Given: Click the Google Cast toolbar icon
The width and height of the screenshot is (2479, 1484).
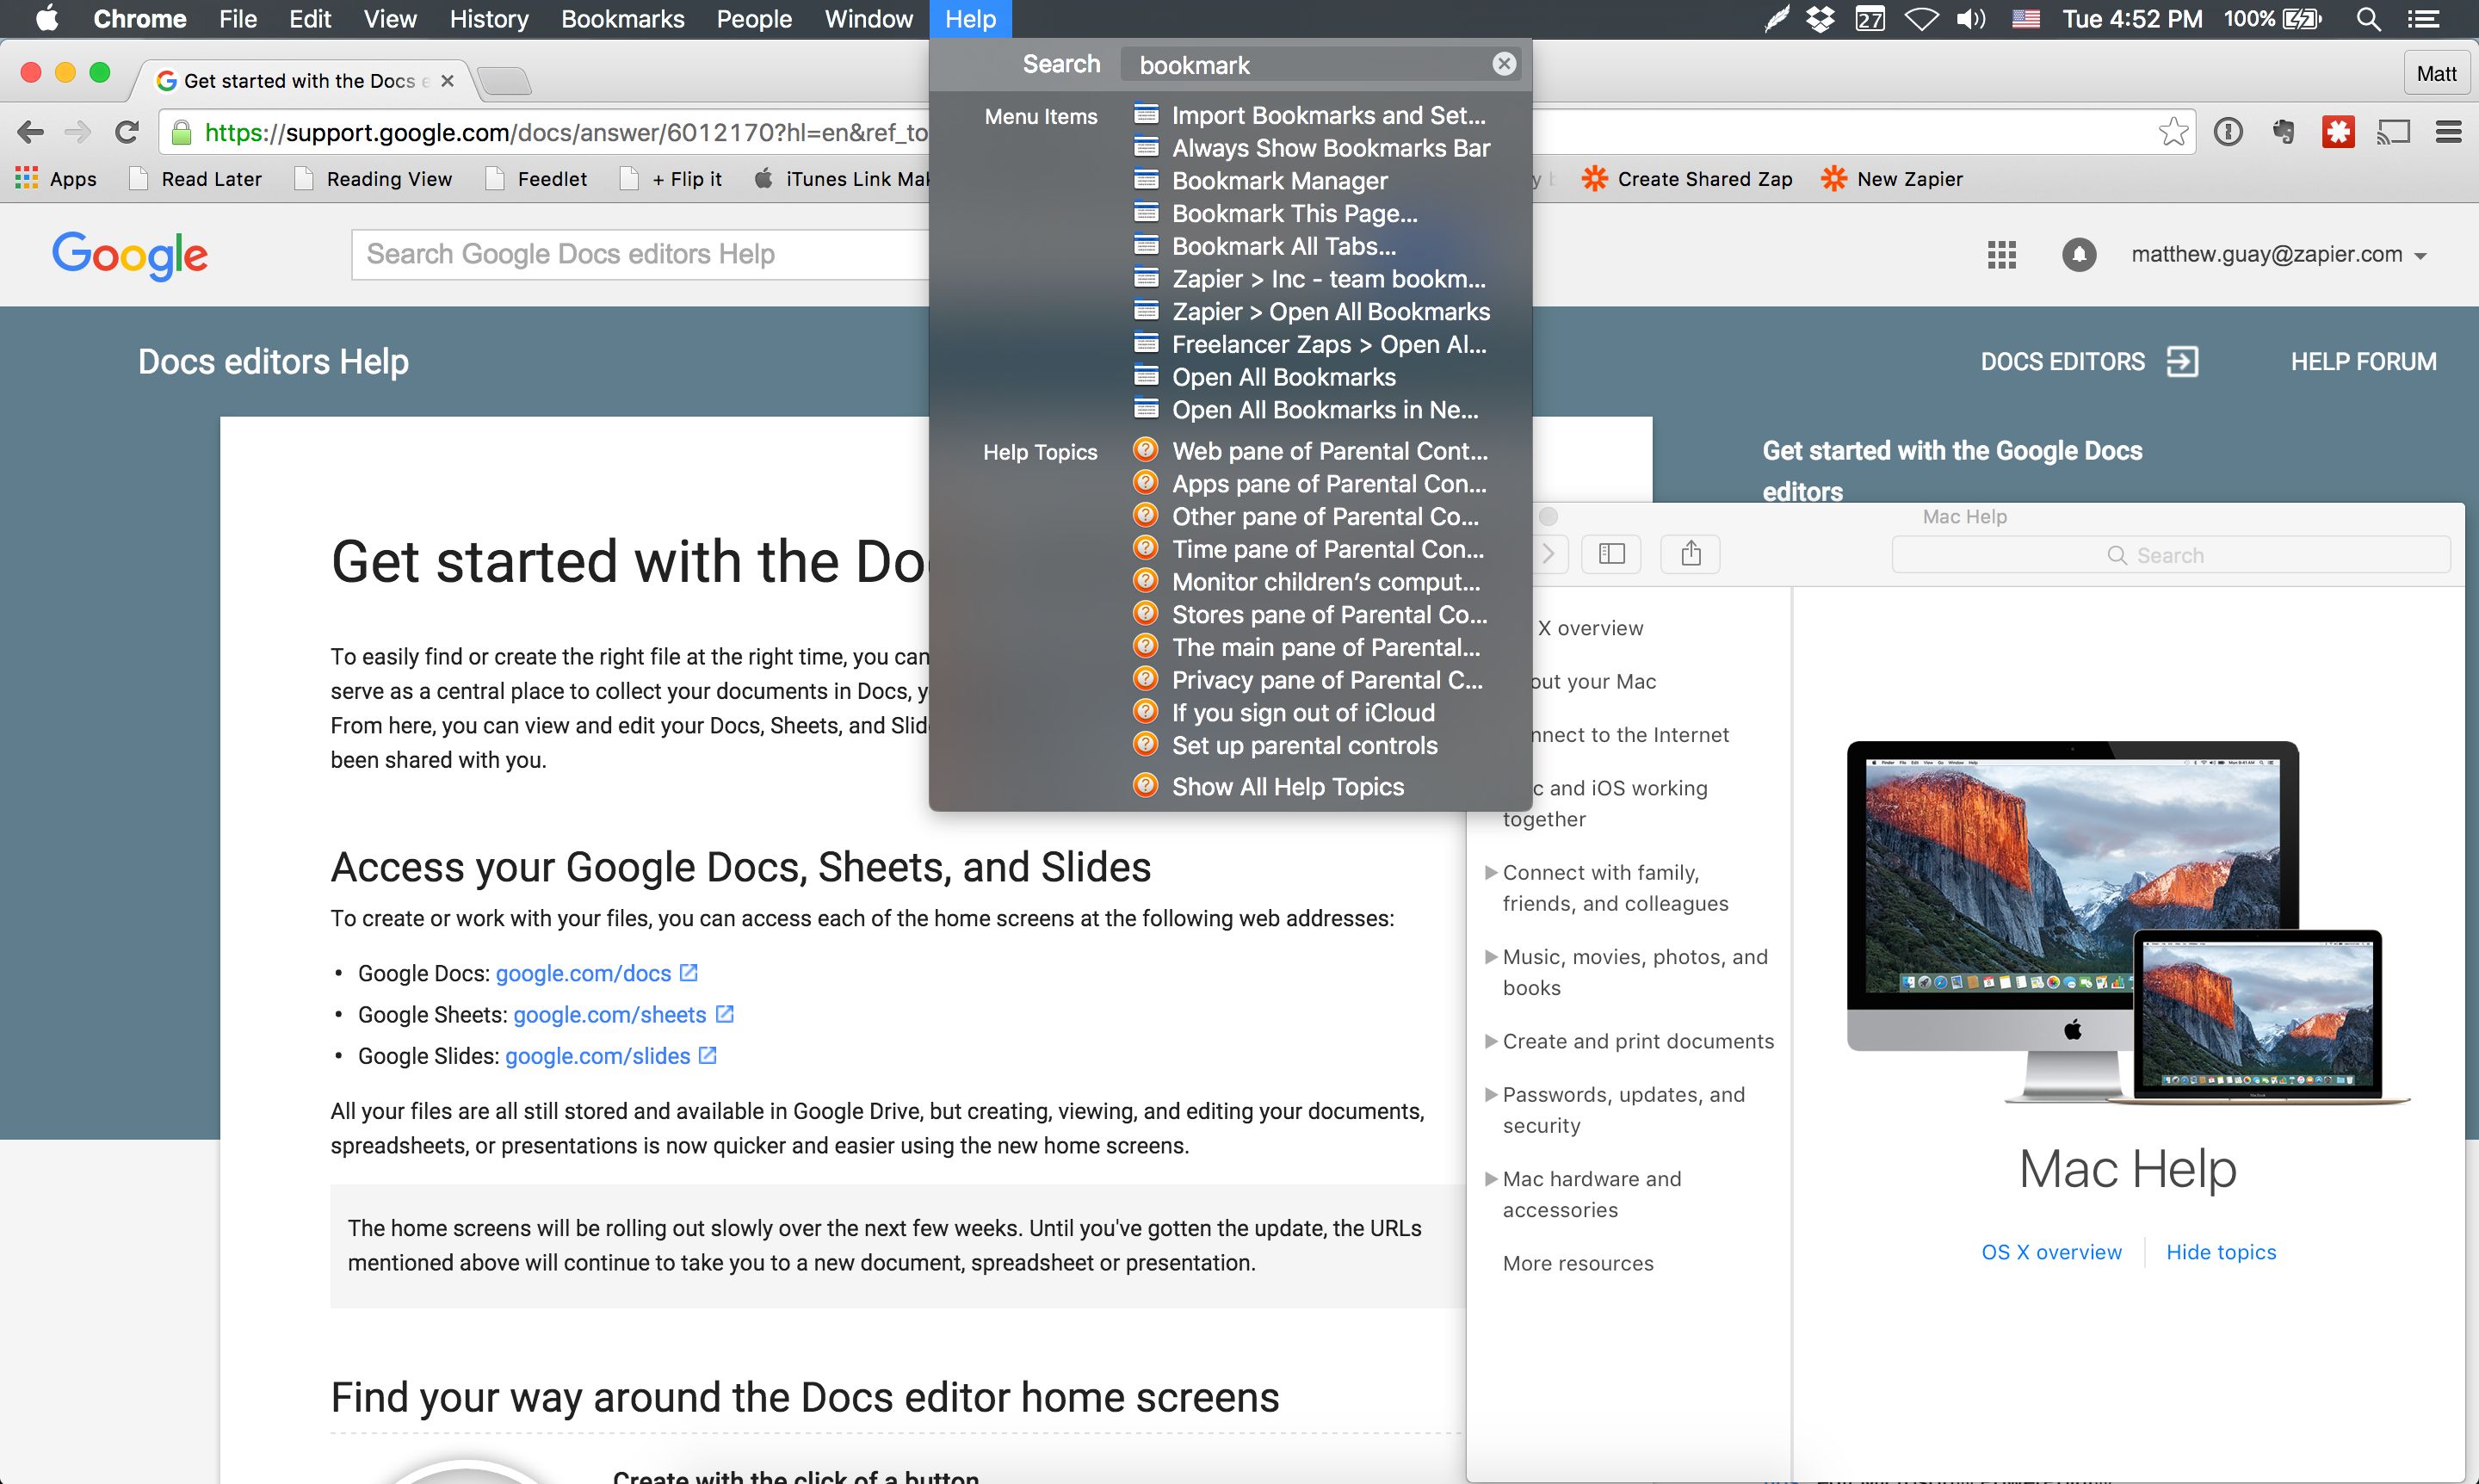Looking at the screenshot, I should 2393,131.
